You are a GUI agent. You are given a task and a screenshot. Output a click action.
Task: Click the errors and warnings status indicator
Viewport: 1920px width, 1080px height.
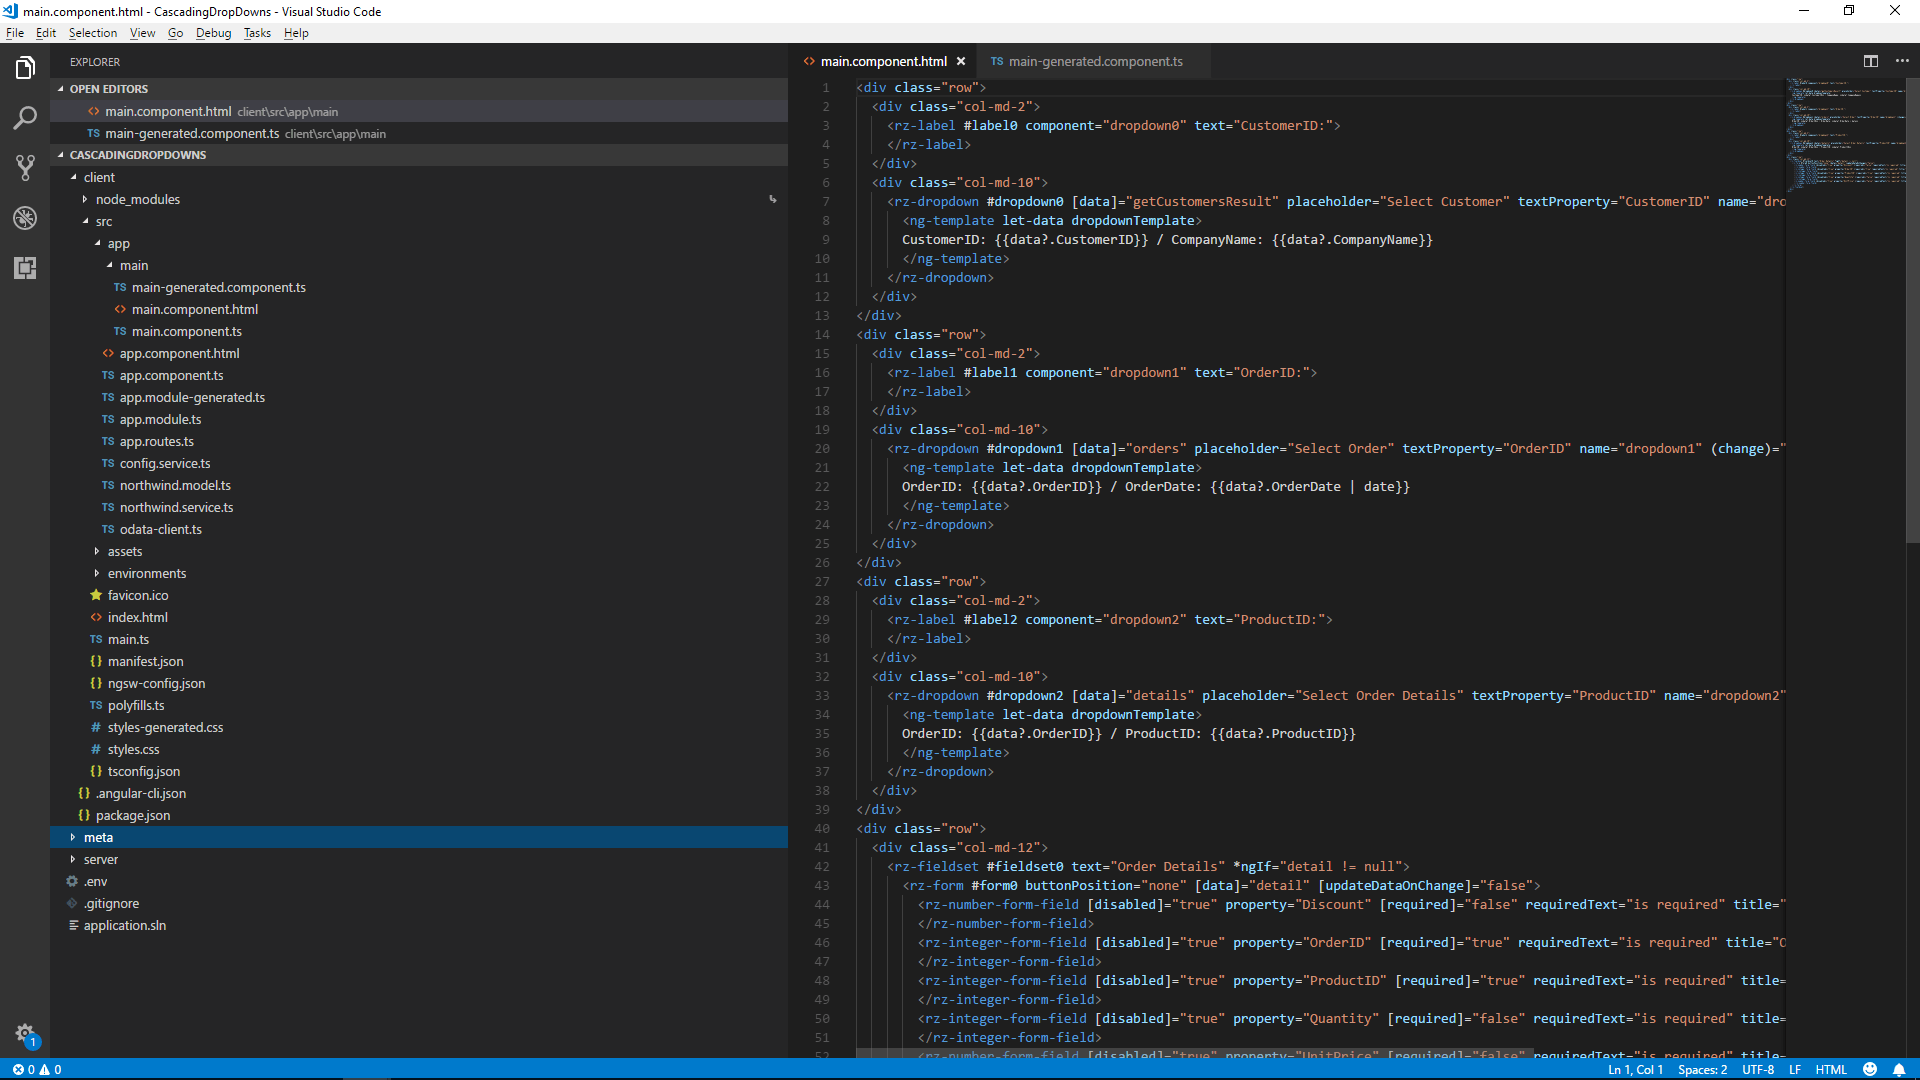[x=37, y=1070]
